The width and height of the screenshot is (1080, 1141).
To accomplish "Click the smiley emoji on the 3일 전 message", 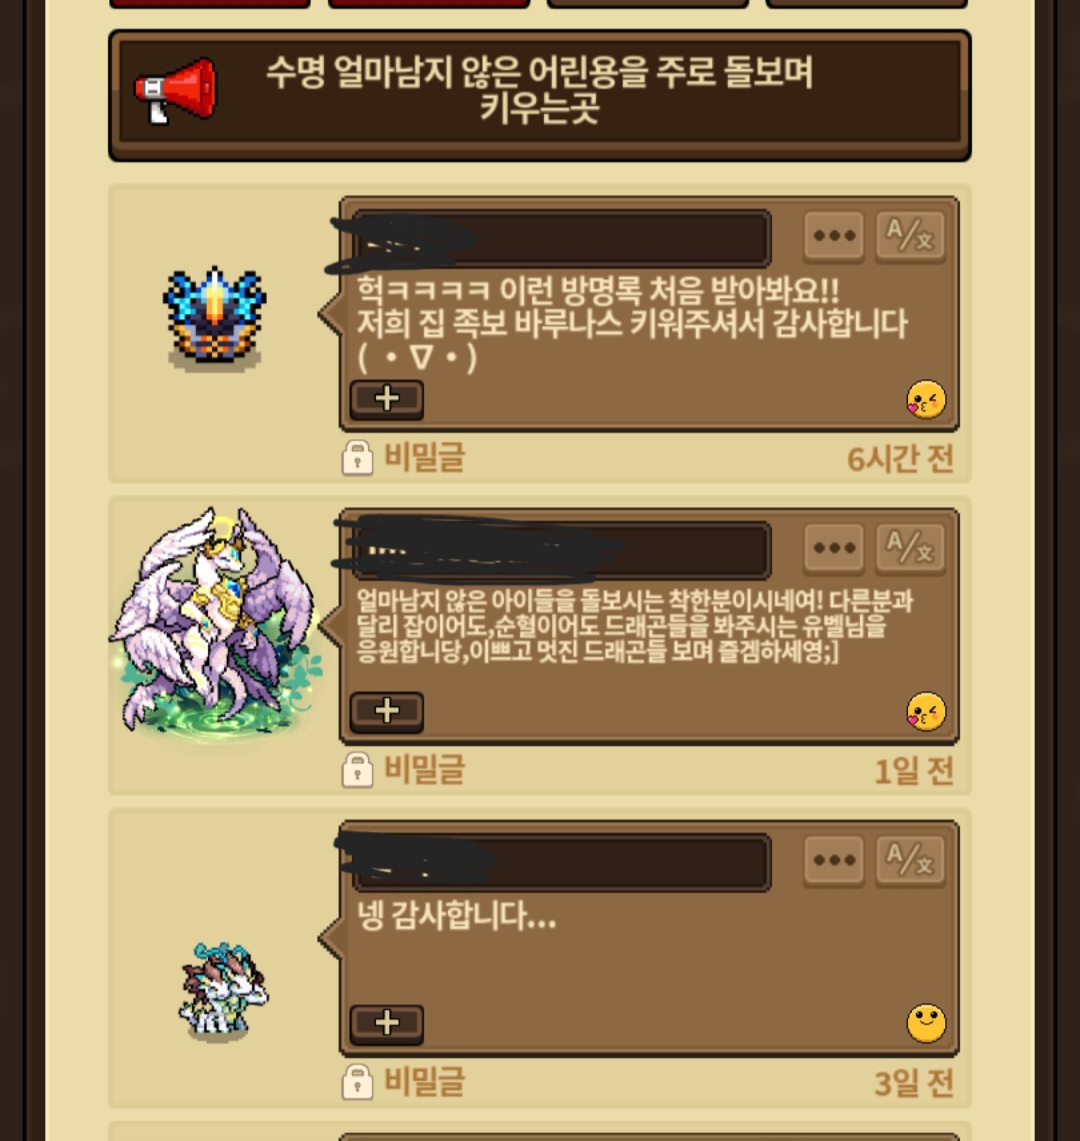I will [926, 1024].
